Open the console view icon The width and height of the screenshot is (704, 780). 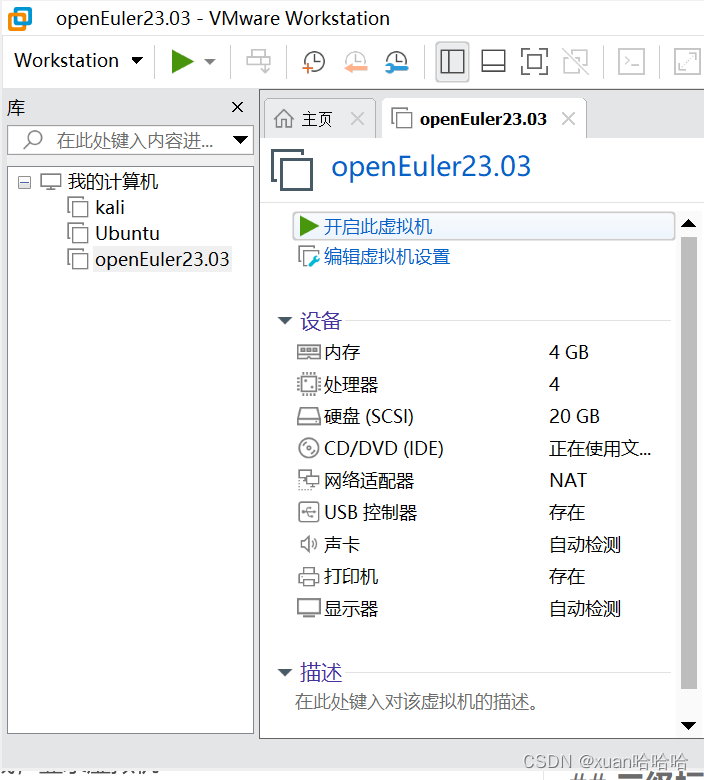coord(631,62)
